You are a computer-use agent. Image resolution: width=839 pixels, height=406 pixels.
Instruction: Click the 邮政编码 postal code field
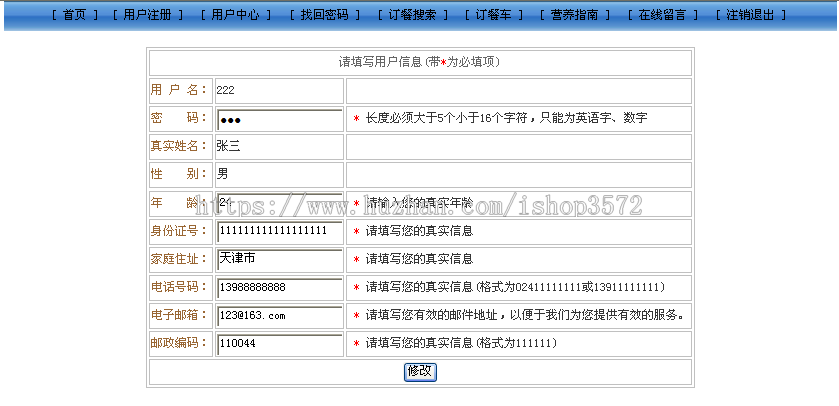pos(279,344)
